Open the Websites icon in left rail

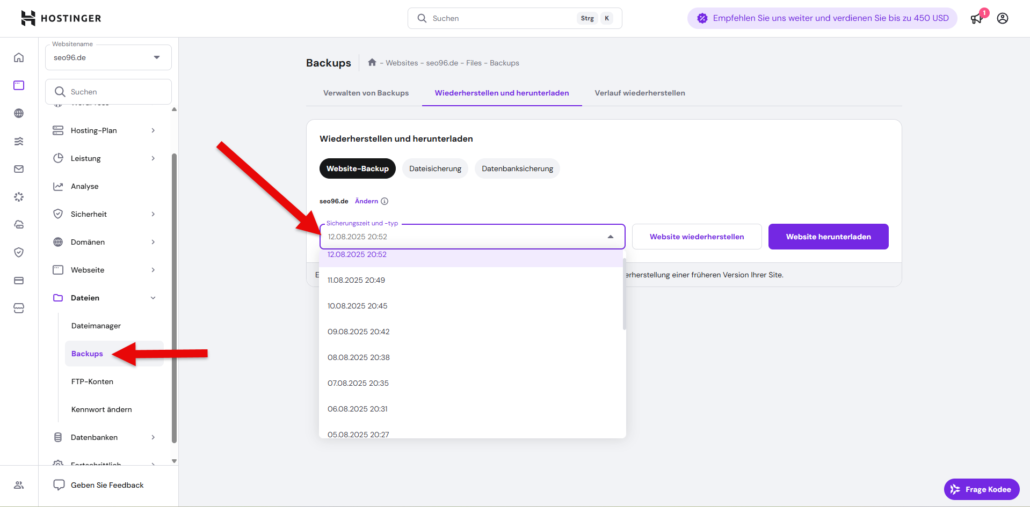[x=18, y=85]
